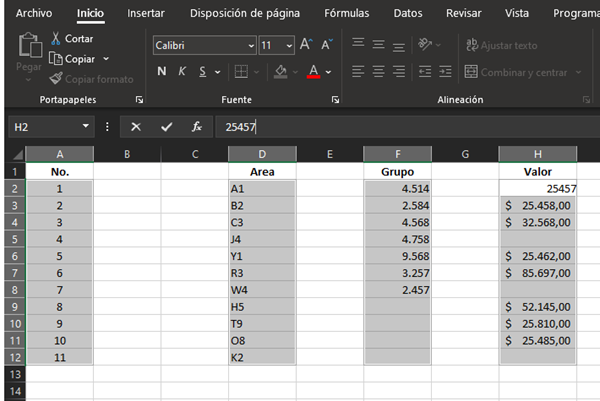This screenshot has width=600, height=401.
Task: Switch to the Vista tab
Action: coord(517,13)
